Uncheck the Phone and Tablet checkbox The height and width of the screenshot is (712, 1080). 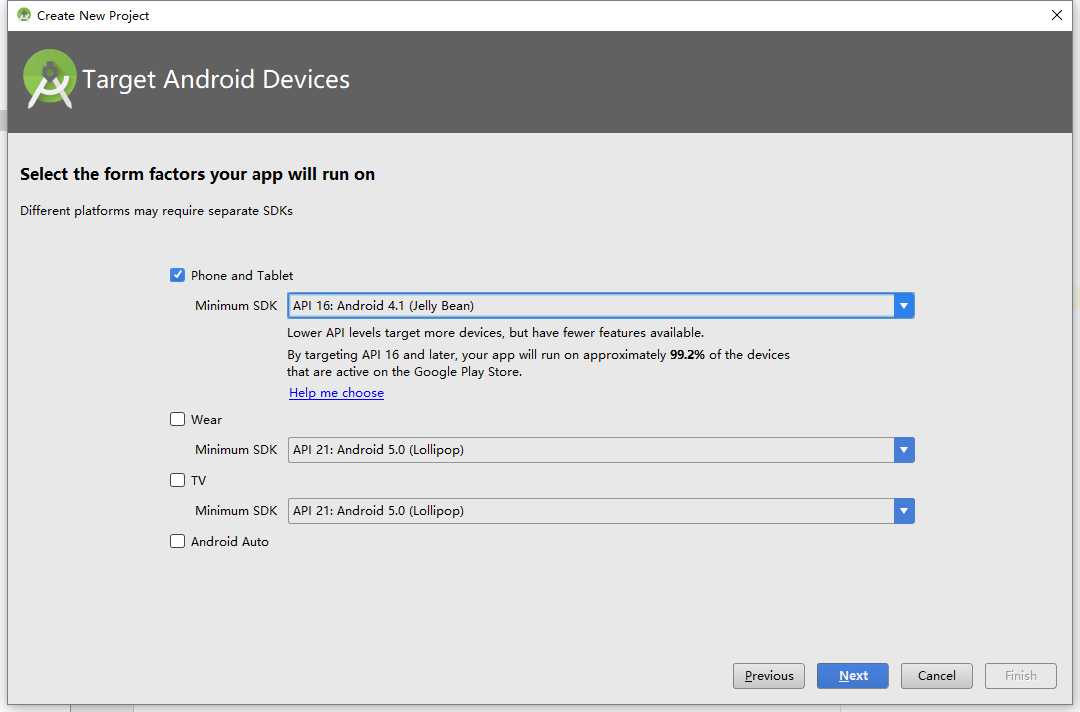click(178, 275)
